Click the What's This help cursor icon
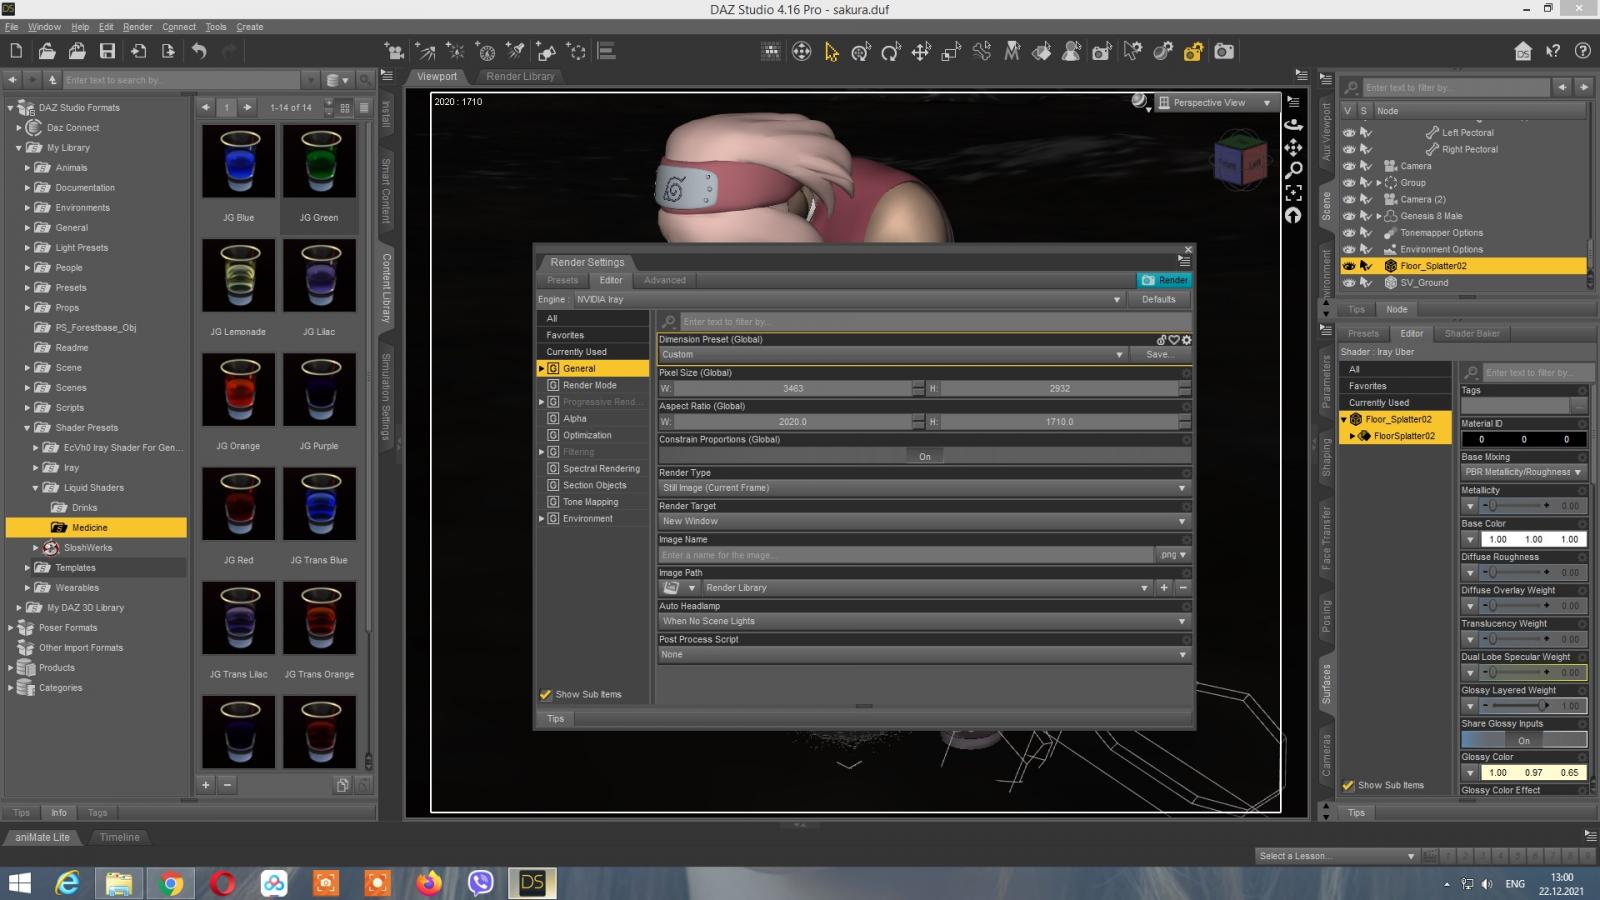Image resolution: width=1600 pixels, height=900 pixels. coord(1553,51)
